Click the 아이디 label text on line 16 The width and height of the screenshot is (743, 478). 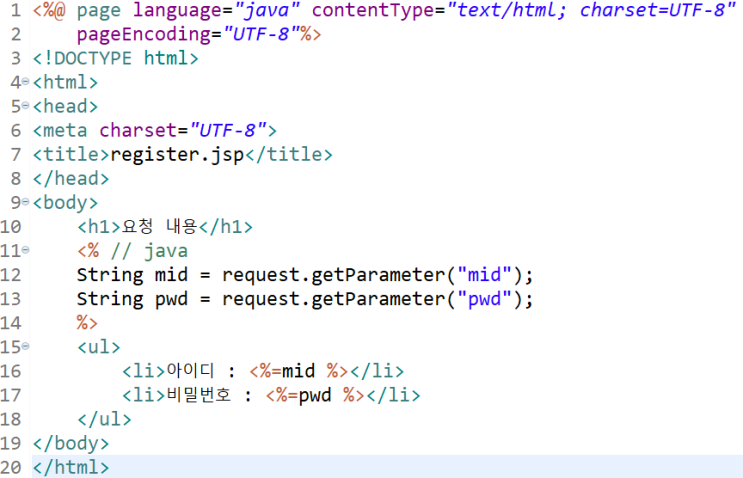click(190, 371)
